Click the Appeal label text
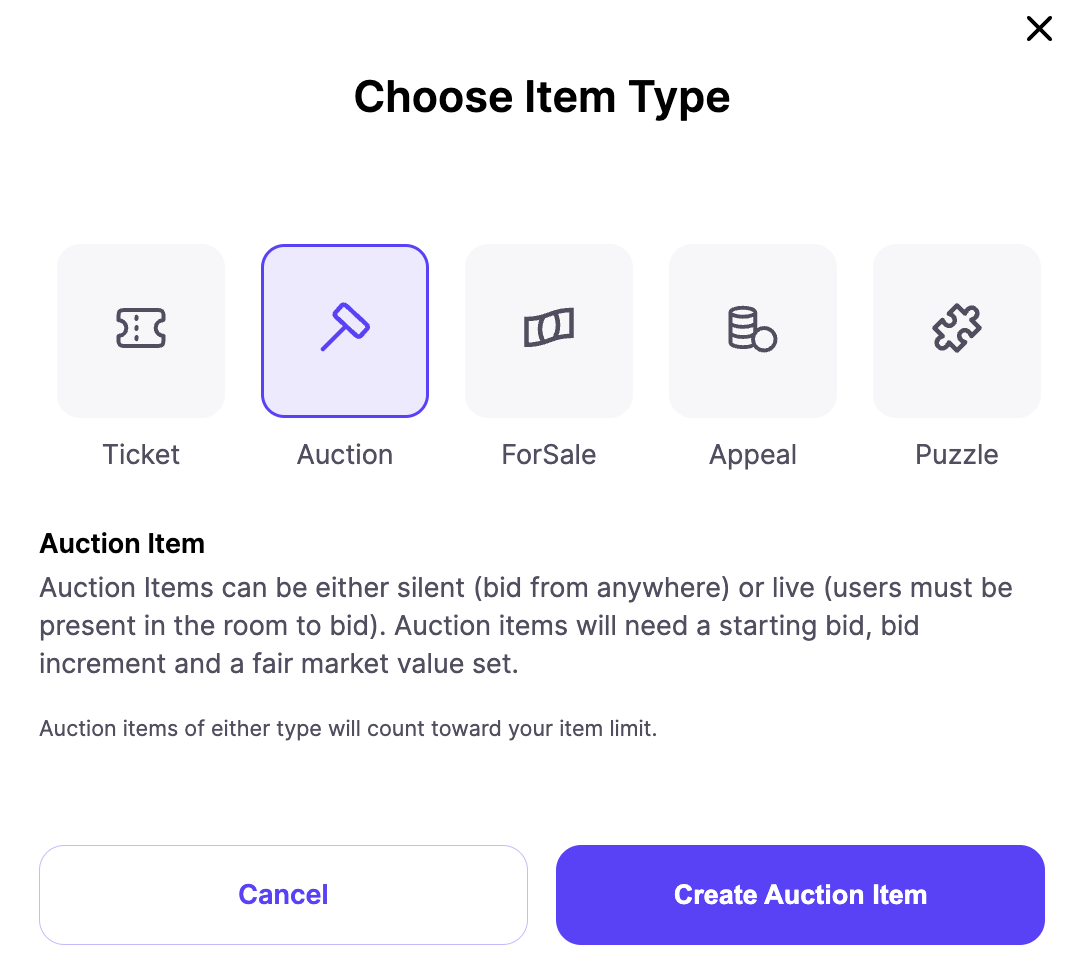 tap(752, 454)
